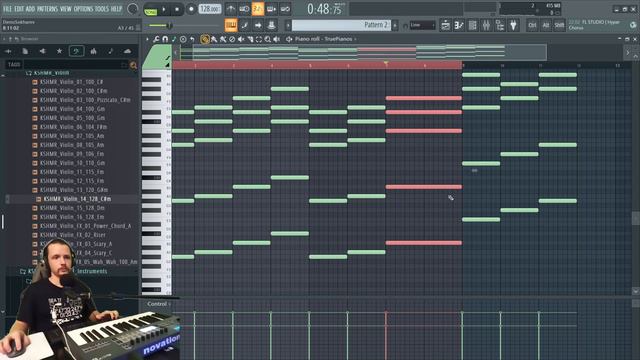Pick the Zoom magnifier tool
640x360 pixels.
tap(268, 39)
